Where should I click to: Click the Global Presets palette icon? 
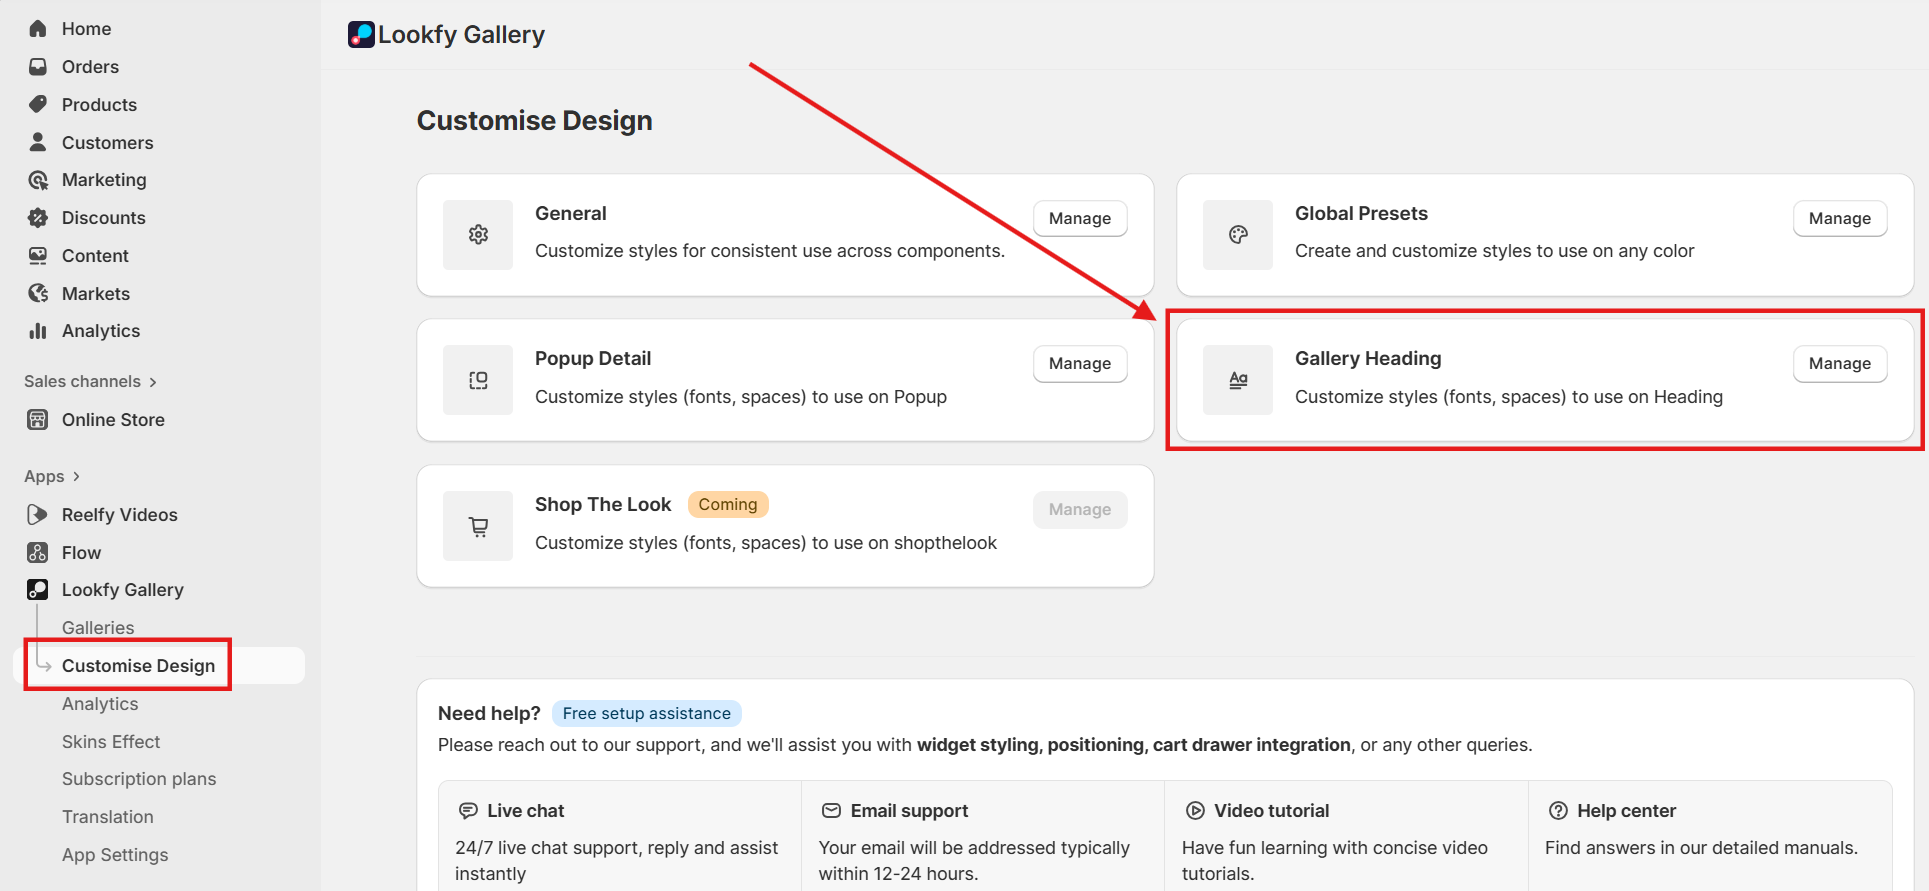click(1238, 235)
